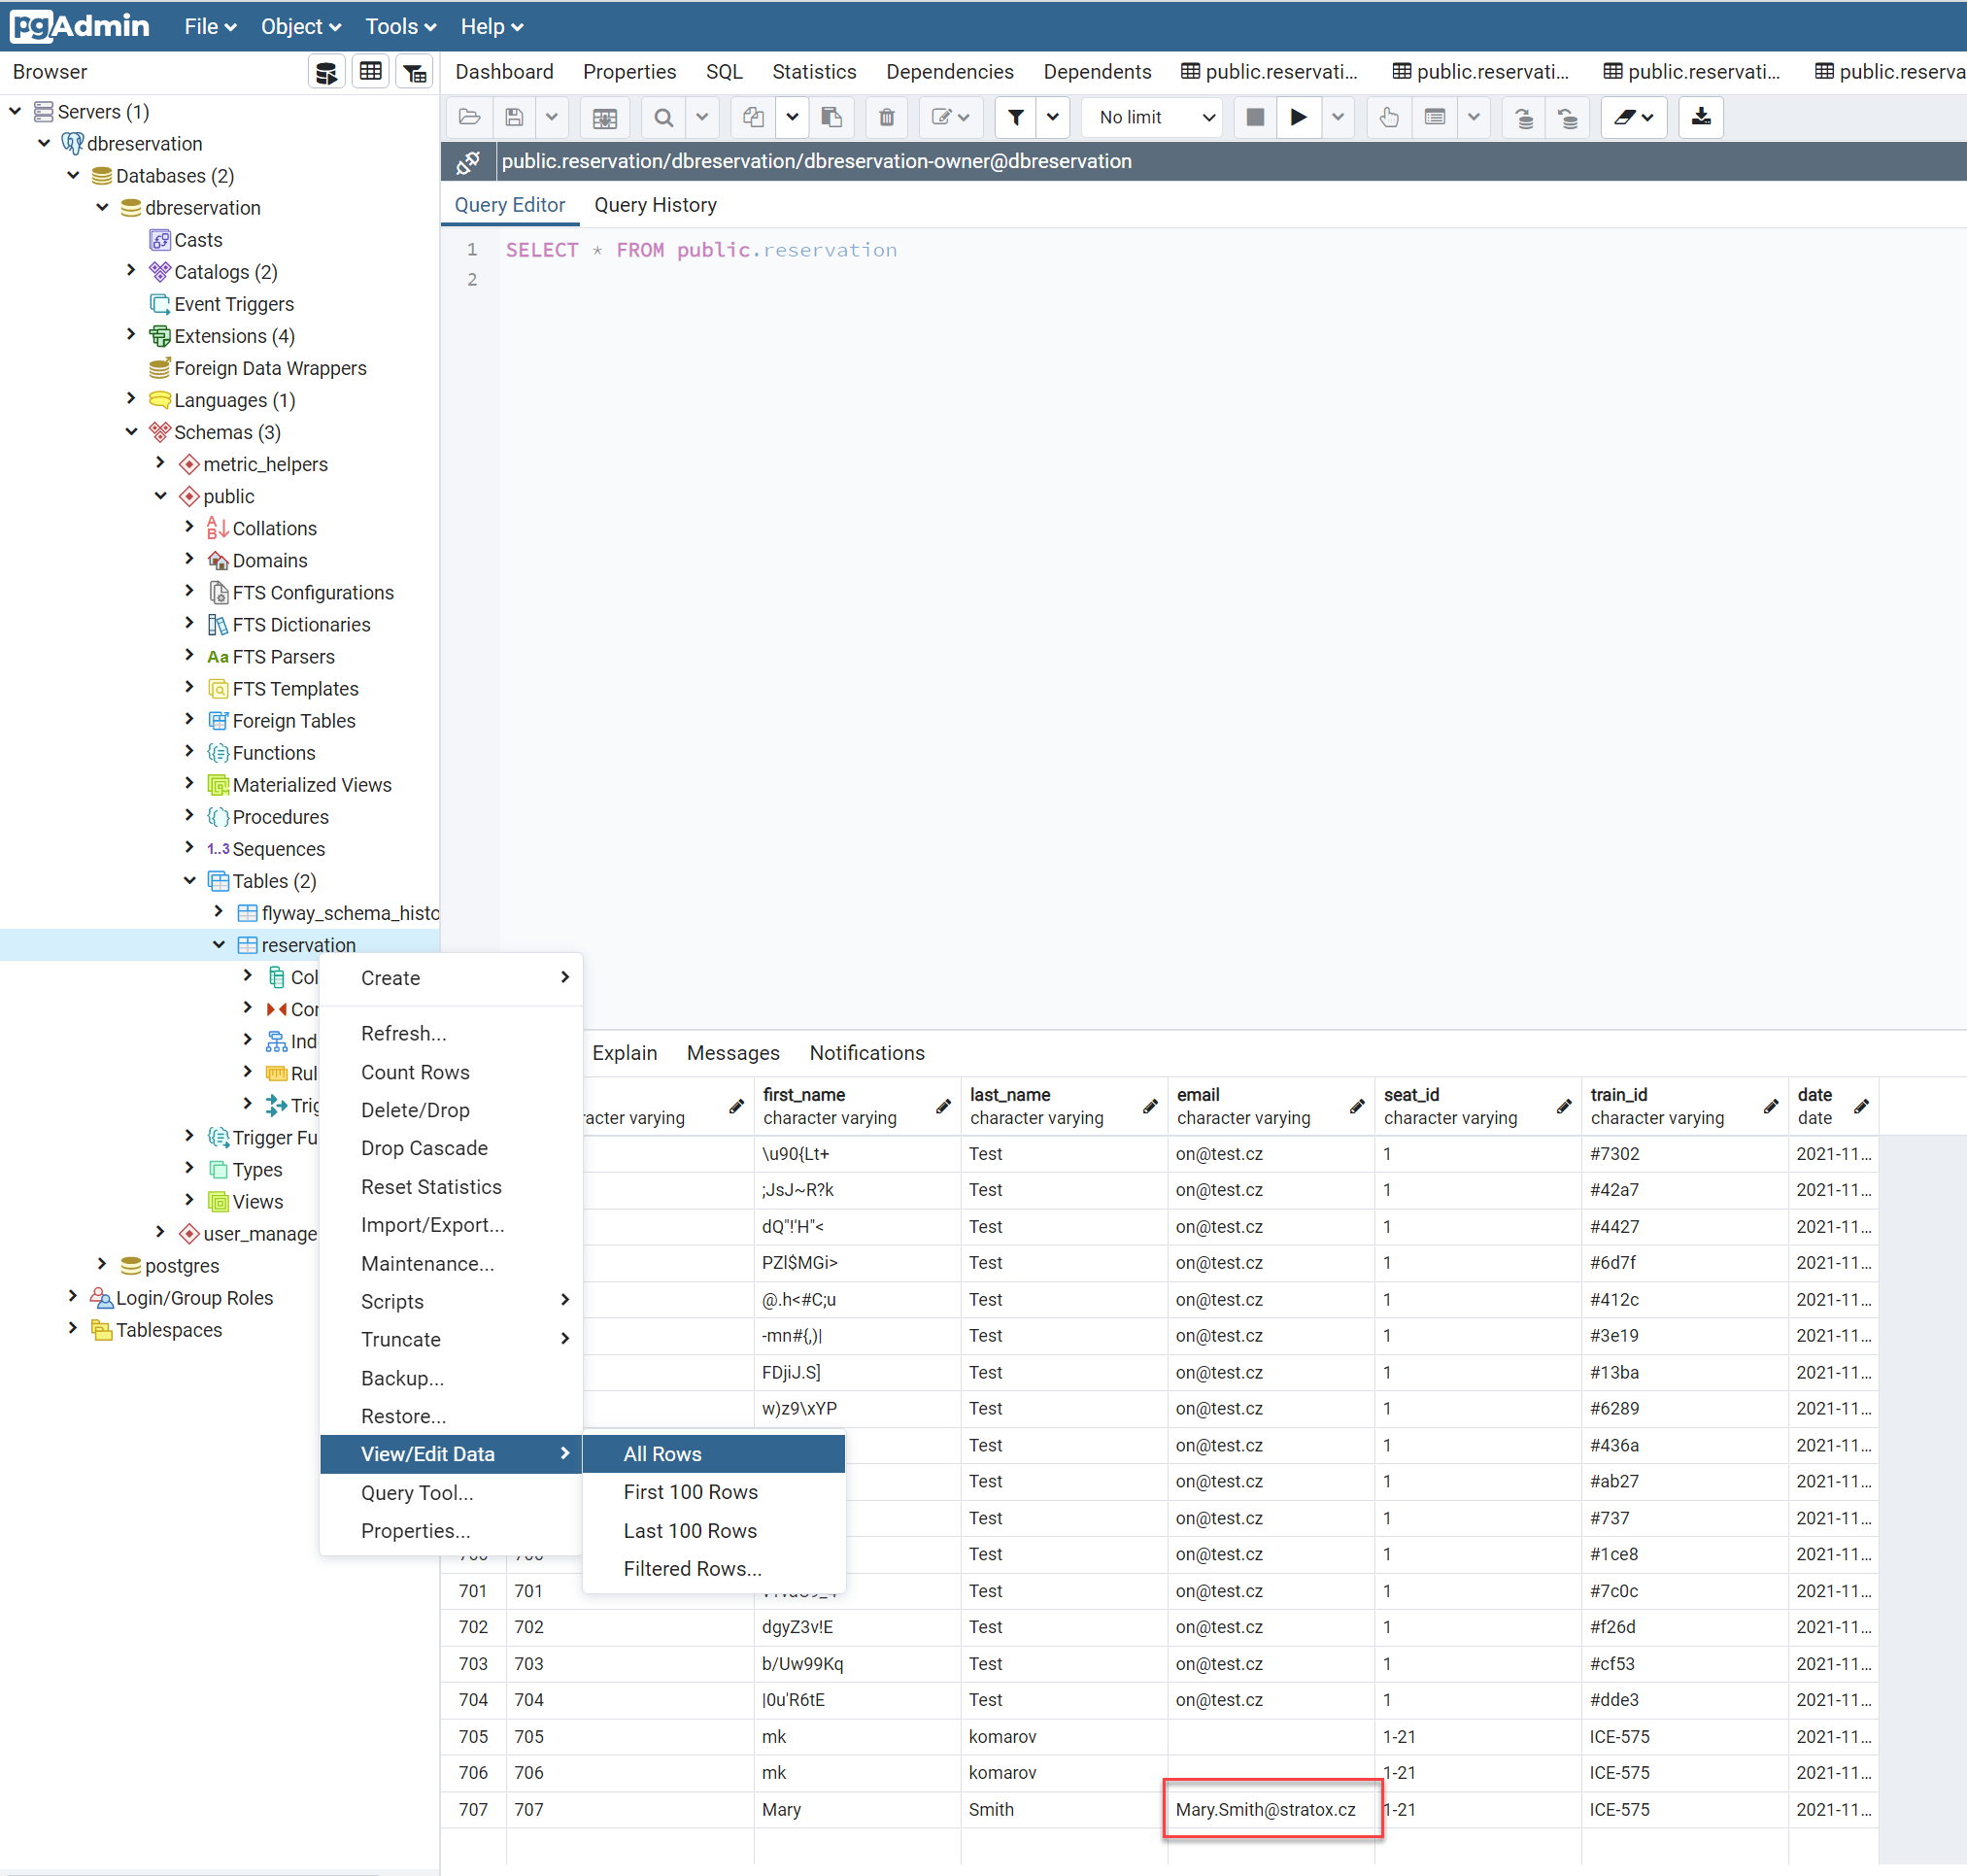Click Browser panel Filtered Rows icon
1967x1876 pixels.
(415, 72)
